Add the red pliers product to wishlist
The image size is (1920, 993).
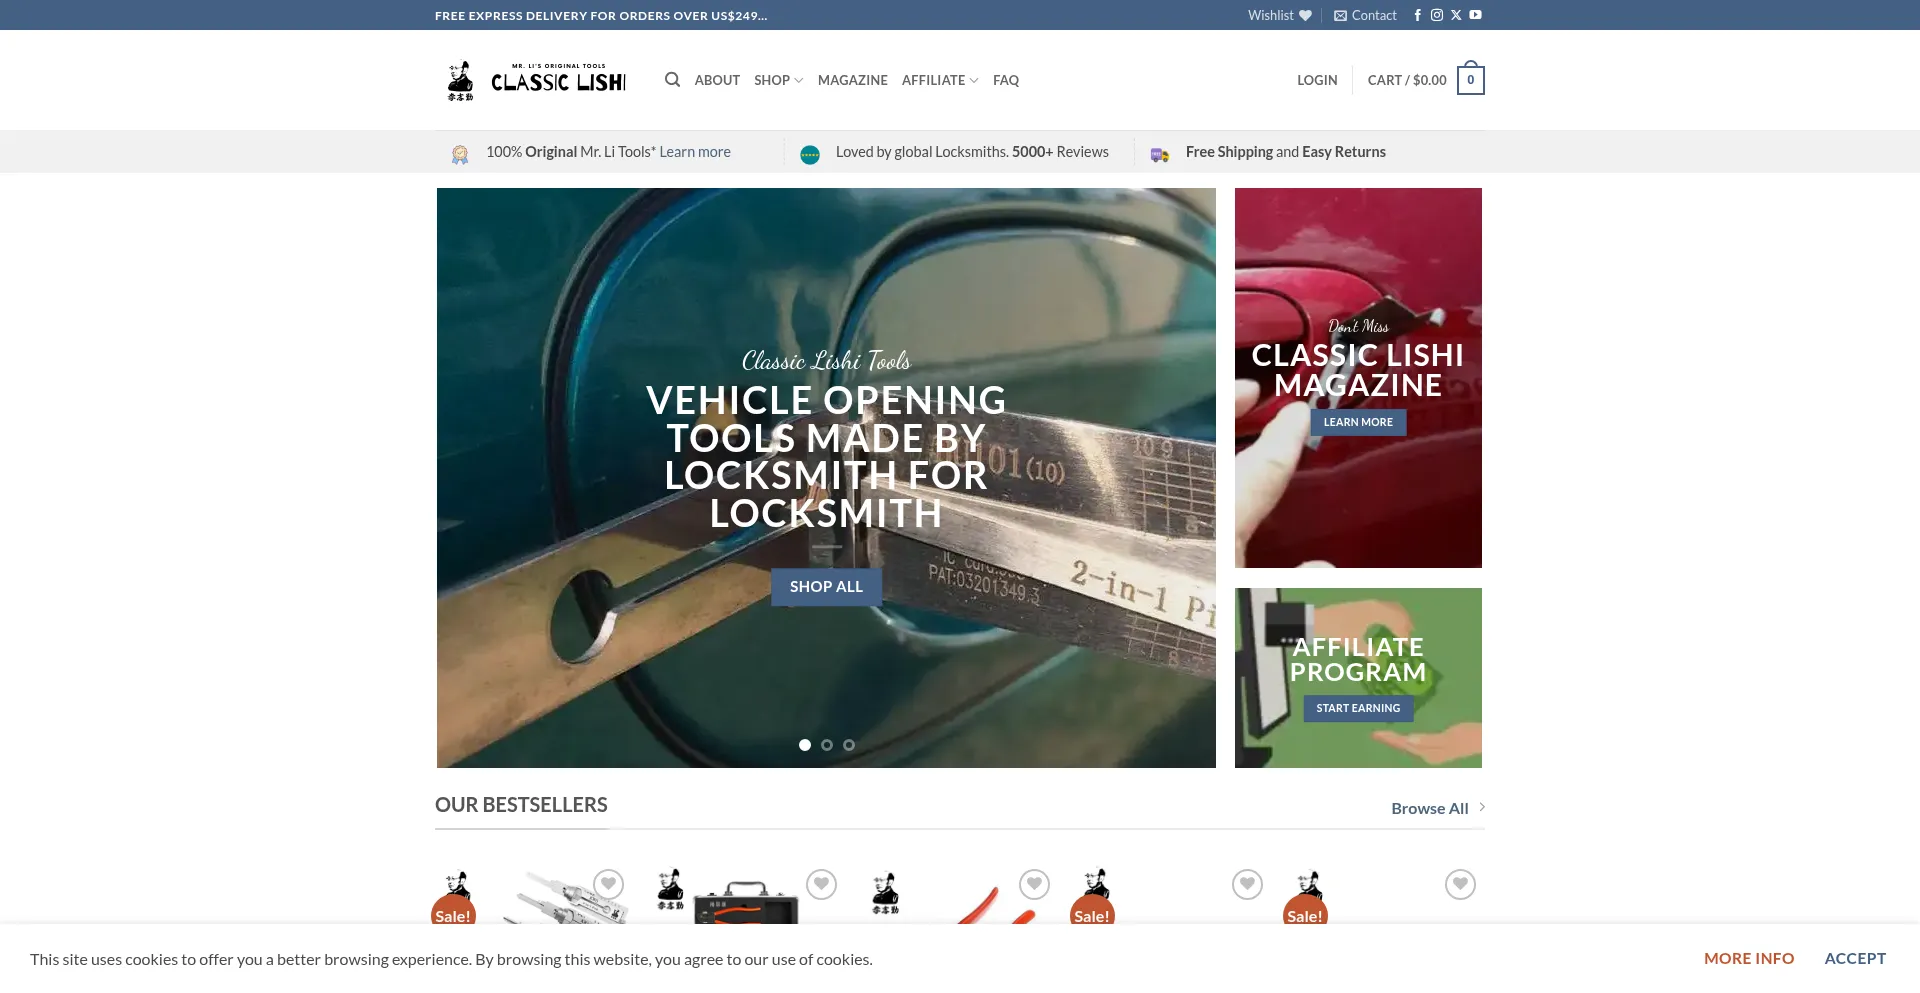(x=1034, y=884)
